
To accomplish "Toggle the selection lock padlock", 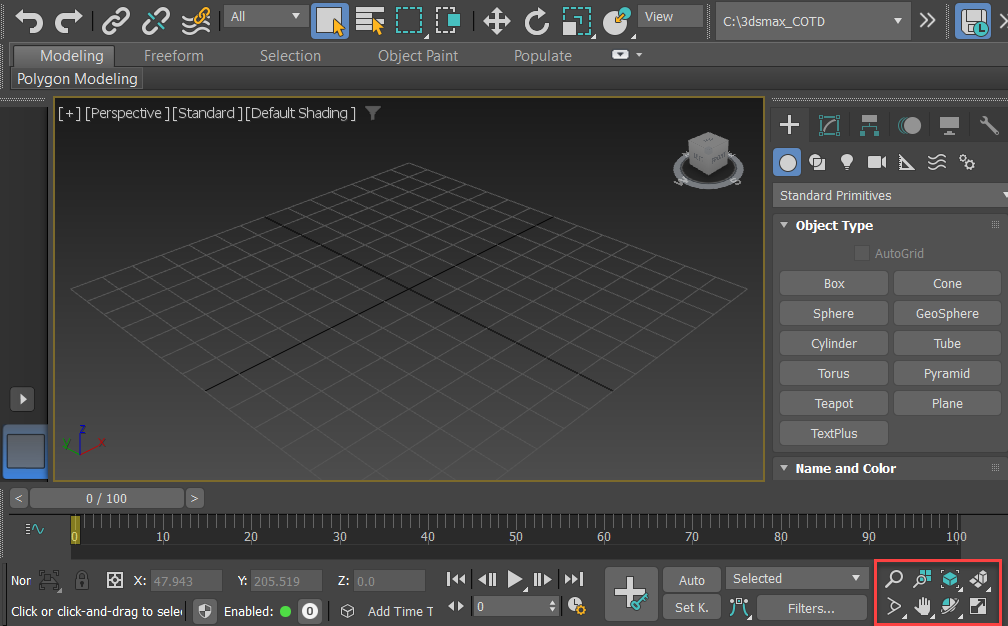I will 82,580.
